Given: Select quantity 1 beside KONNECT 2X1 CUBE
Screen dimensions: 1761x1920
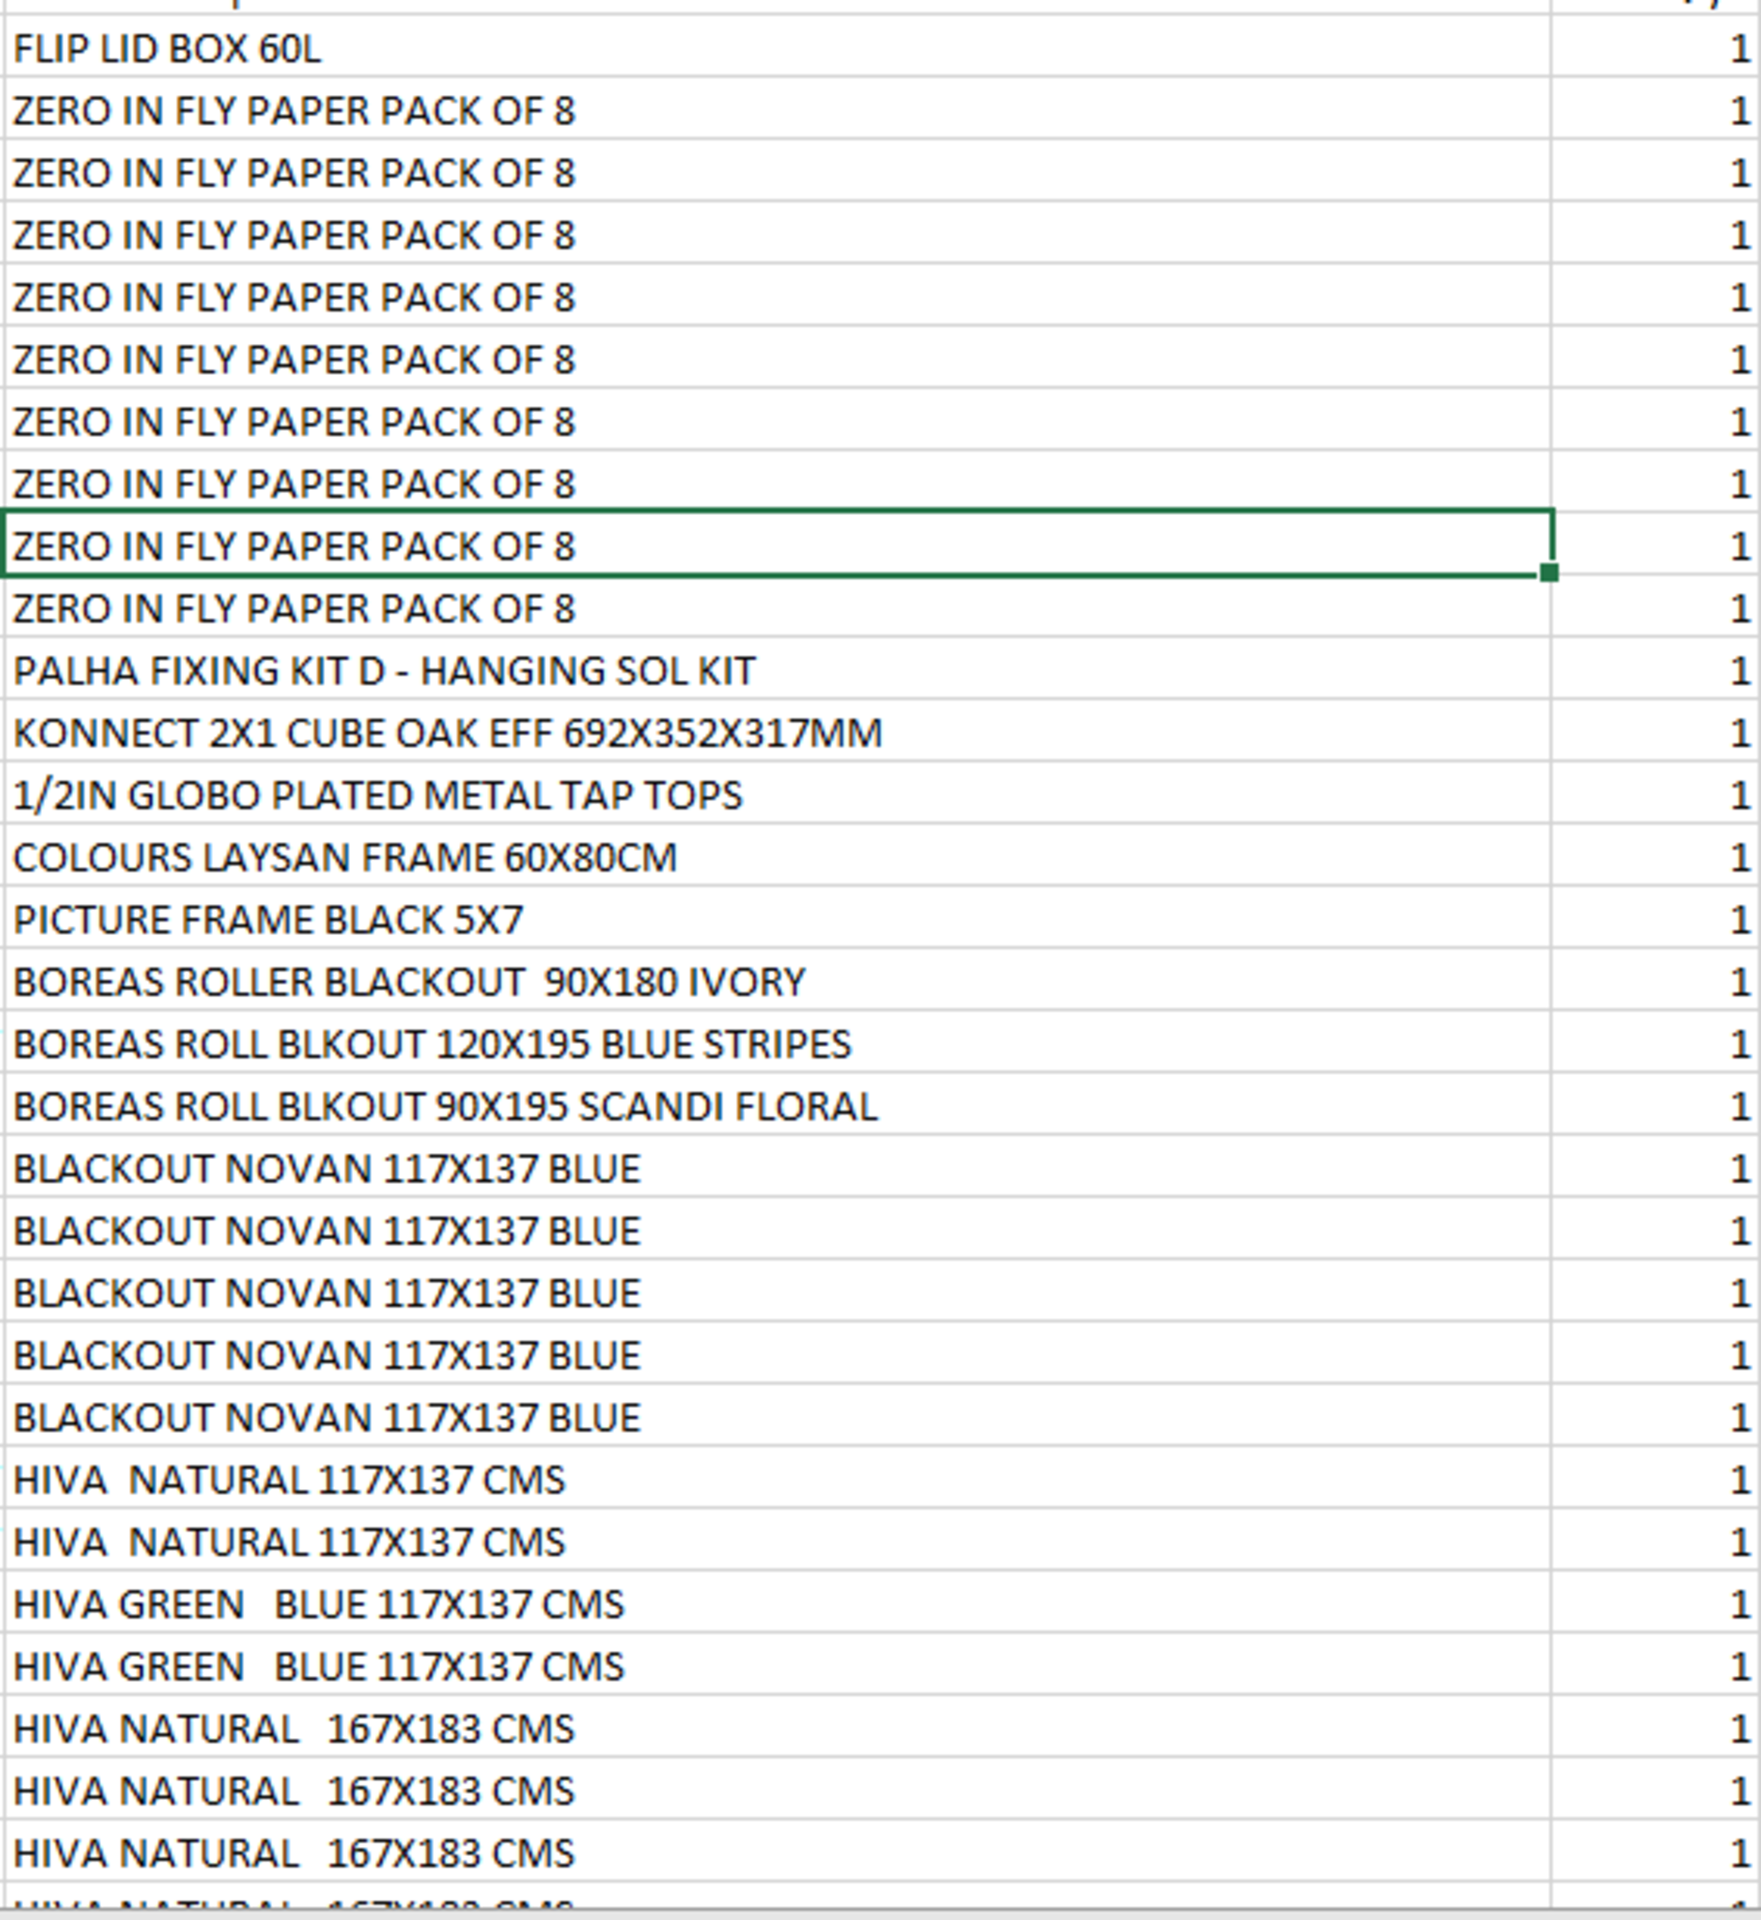Looking at the screenshot, I should pyautogui.click(x=1656, y=732).
